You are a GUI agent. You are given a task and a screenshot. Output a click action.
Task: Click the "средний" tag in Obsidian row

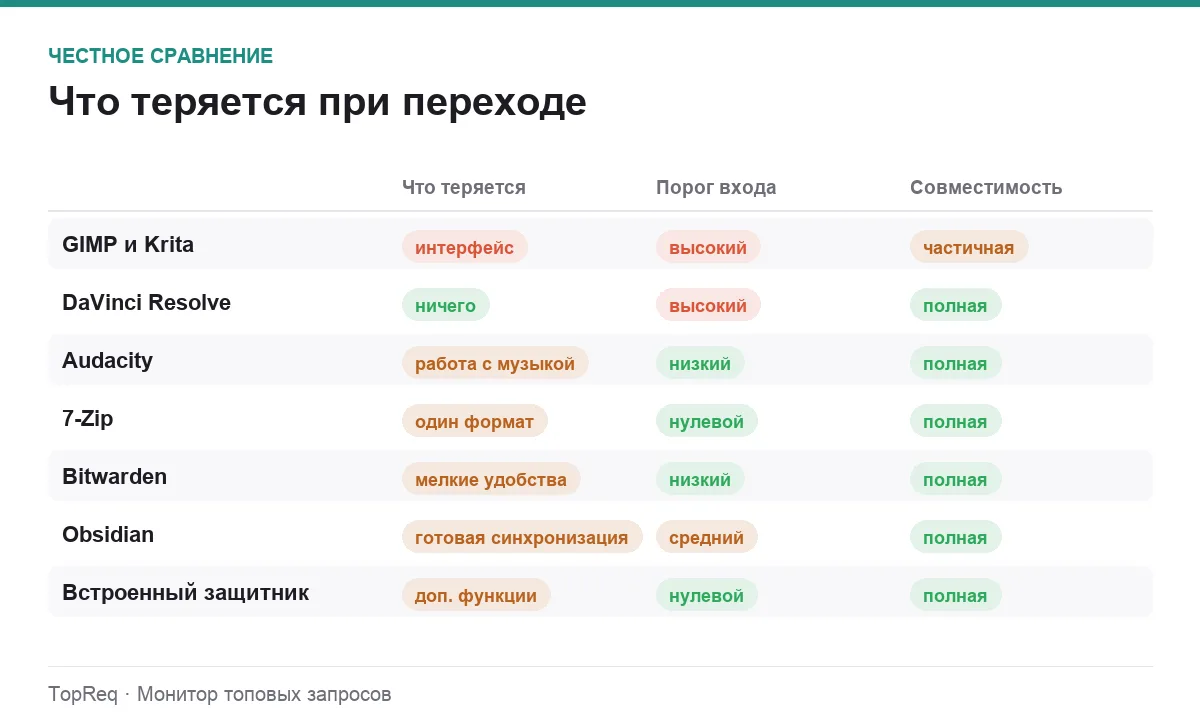coord(707,537)
